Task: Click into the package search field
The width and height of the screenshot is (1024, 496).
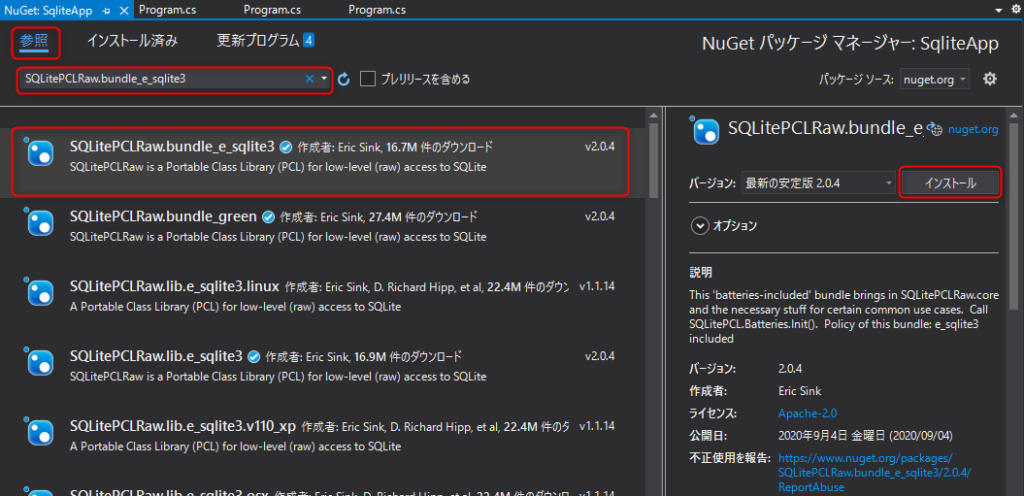Action: (160, 79)
